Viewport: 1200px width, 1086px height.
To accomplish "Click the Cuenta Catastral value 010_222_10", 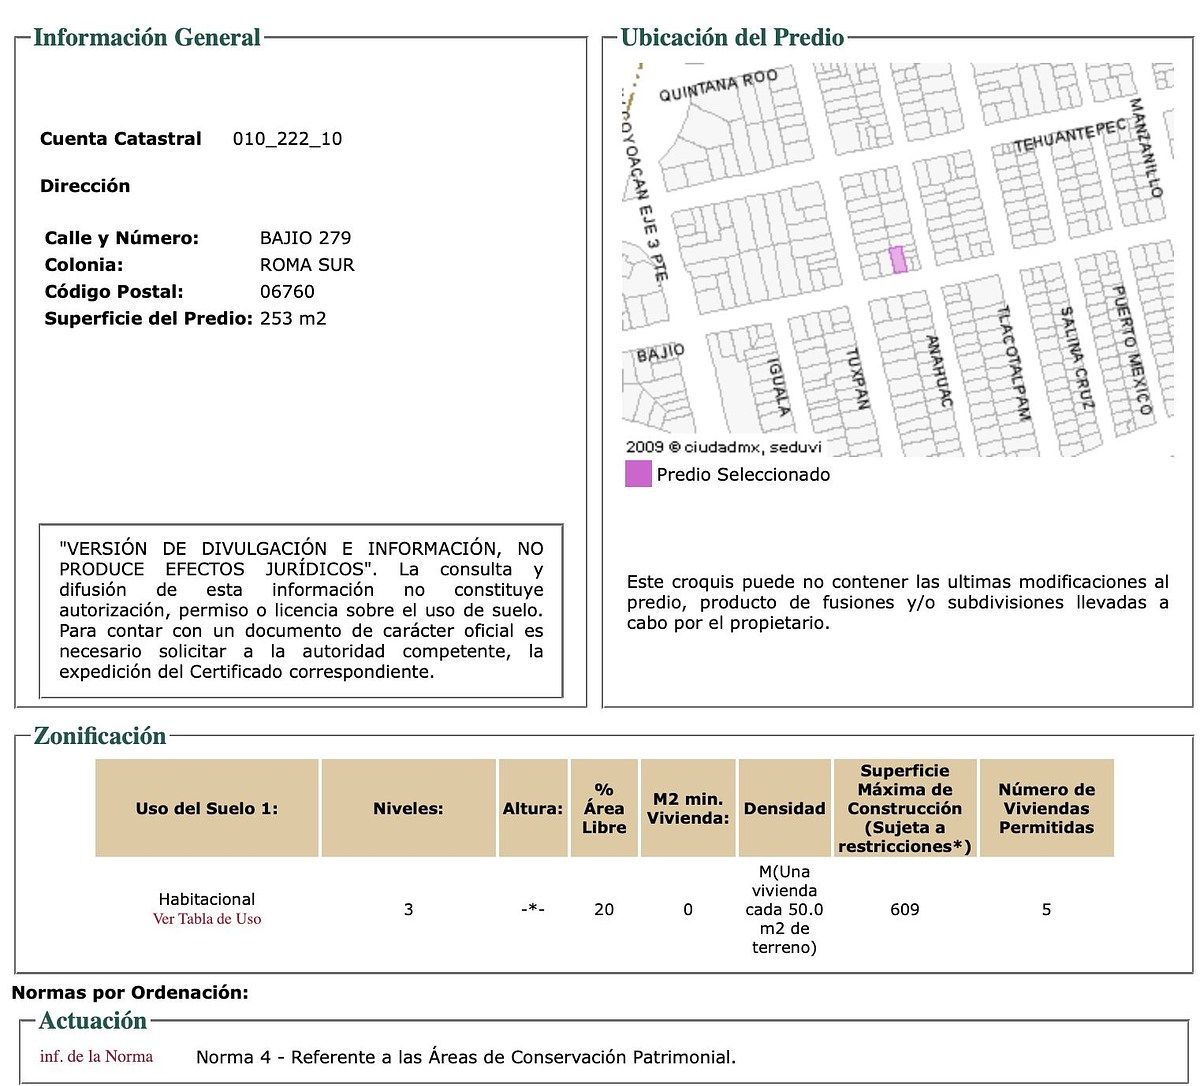I will click(x=287, y=139).
